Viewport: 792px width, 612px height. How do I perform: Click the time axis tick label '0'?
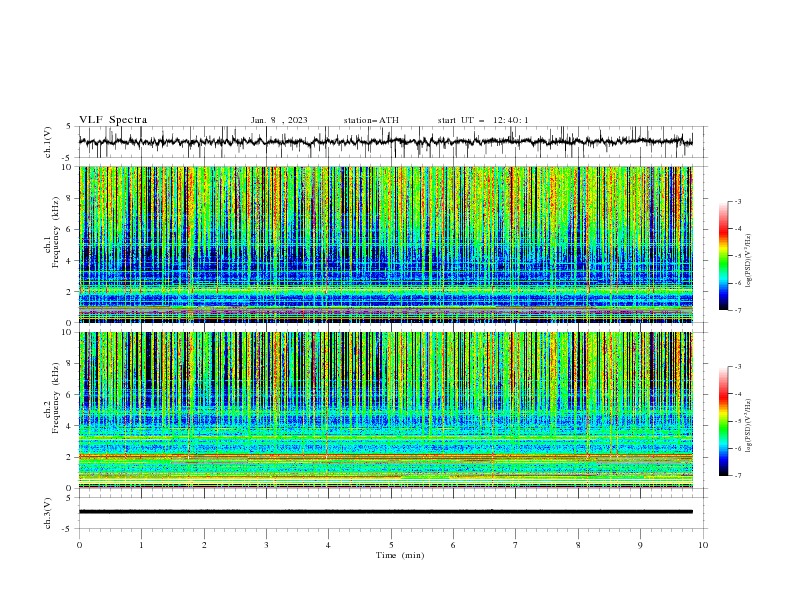(79, 545)
